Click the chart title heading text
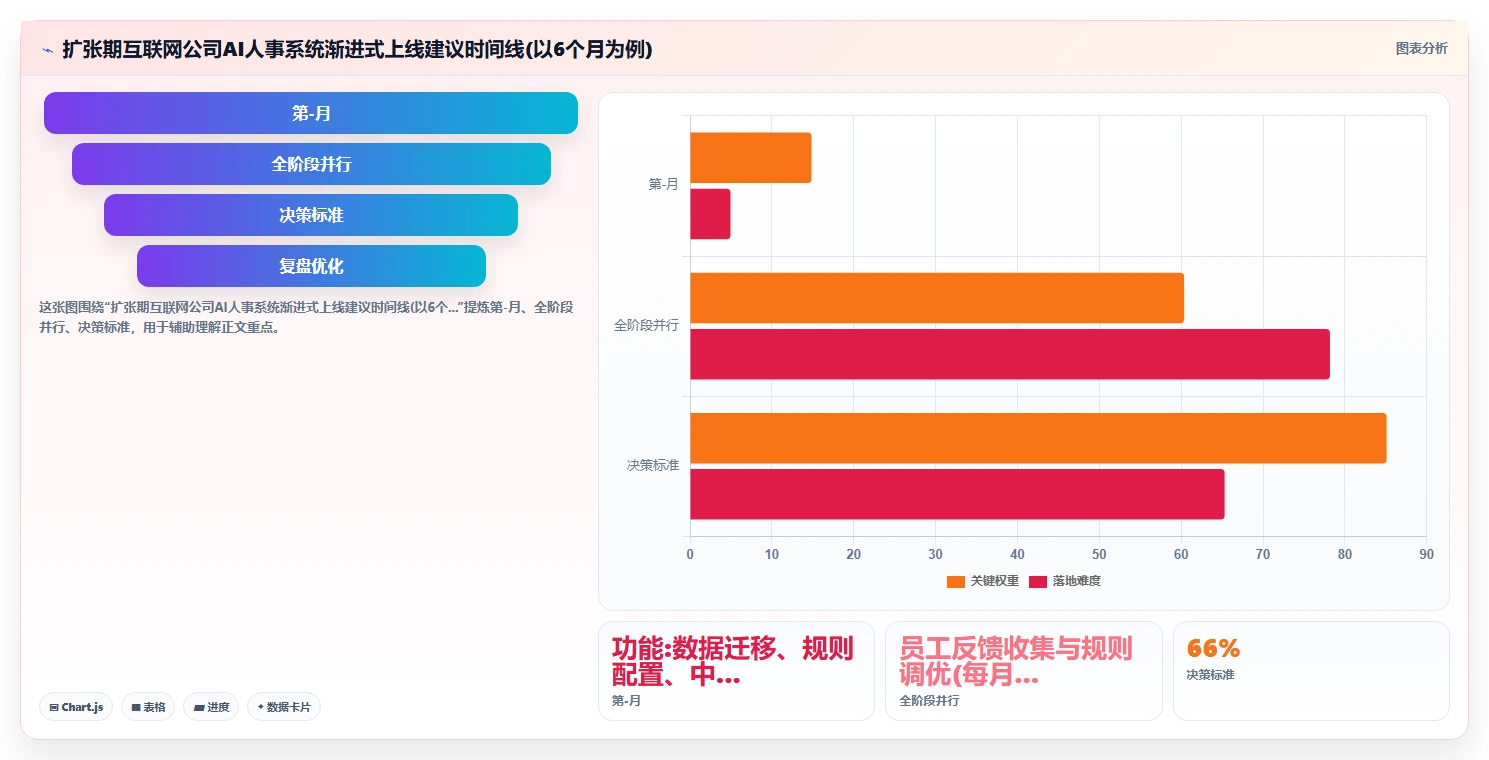This screenshot has height=760, width=1489. 357,49
